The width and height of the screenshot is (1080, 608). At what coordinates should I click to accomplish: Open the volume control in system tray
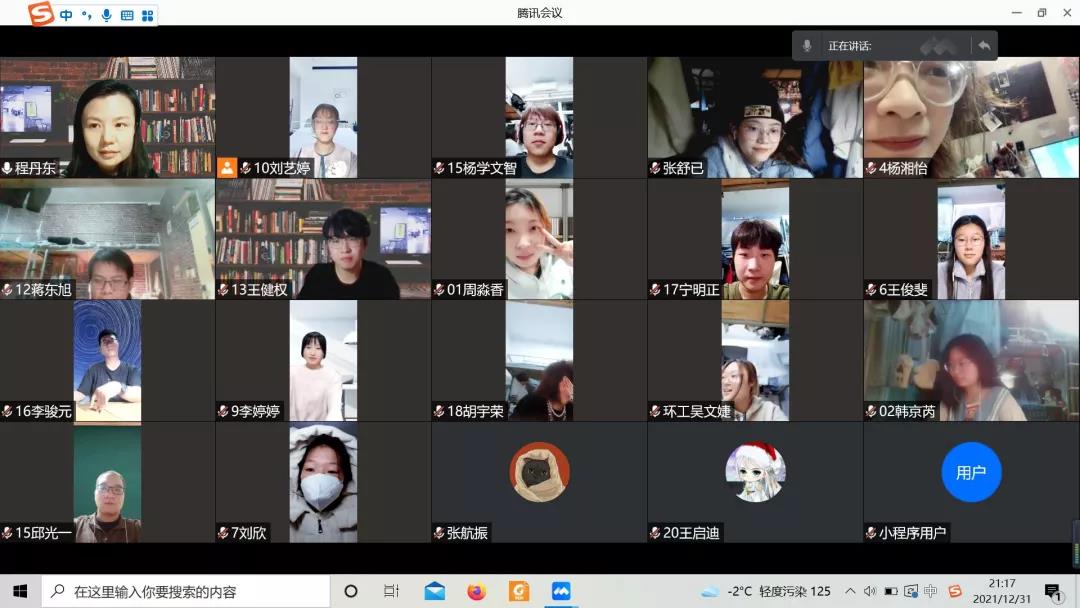870,591
